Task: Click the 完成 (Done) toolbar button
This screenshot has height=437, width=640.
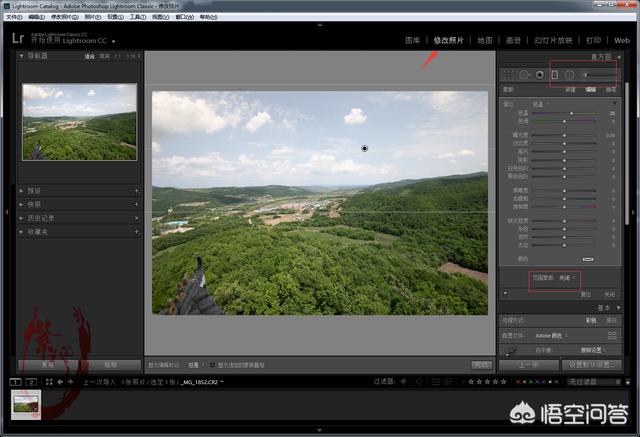Action: click(482, 365)
